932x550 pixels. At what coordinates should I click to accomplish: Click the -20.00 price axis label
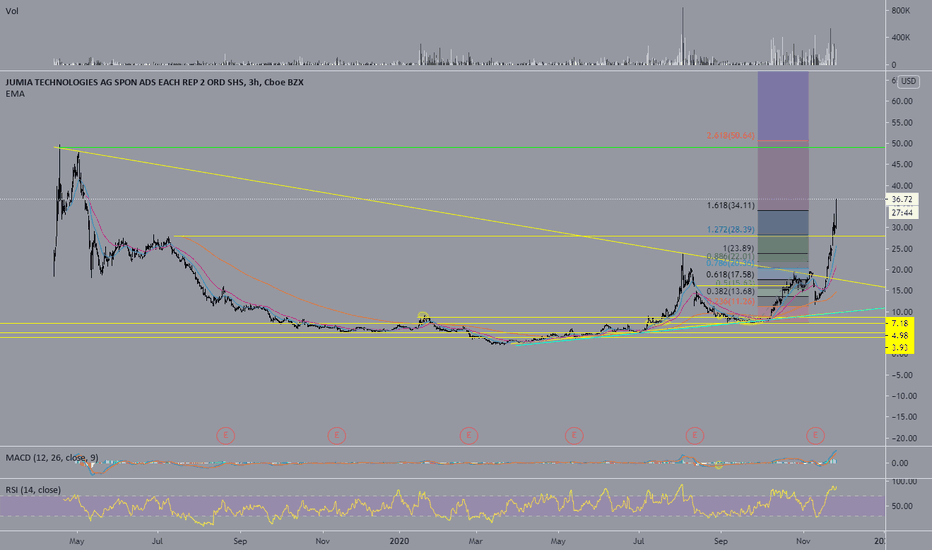click(902, 438)
